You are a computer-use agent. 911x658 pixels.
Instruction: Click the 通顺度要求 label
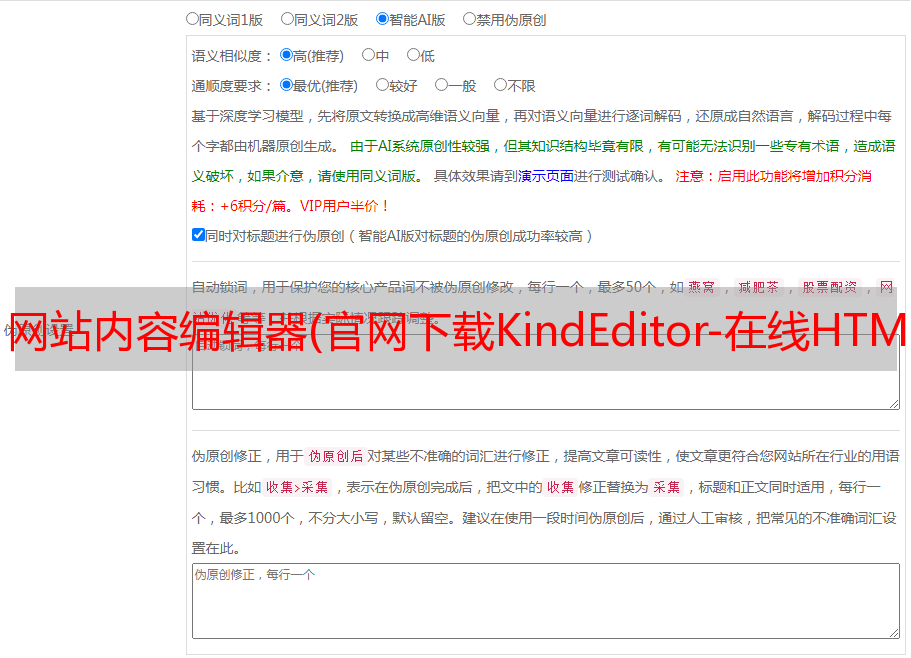click(231, 87)
